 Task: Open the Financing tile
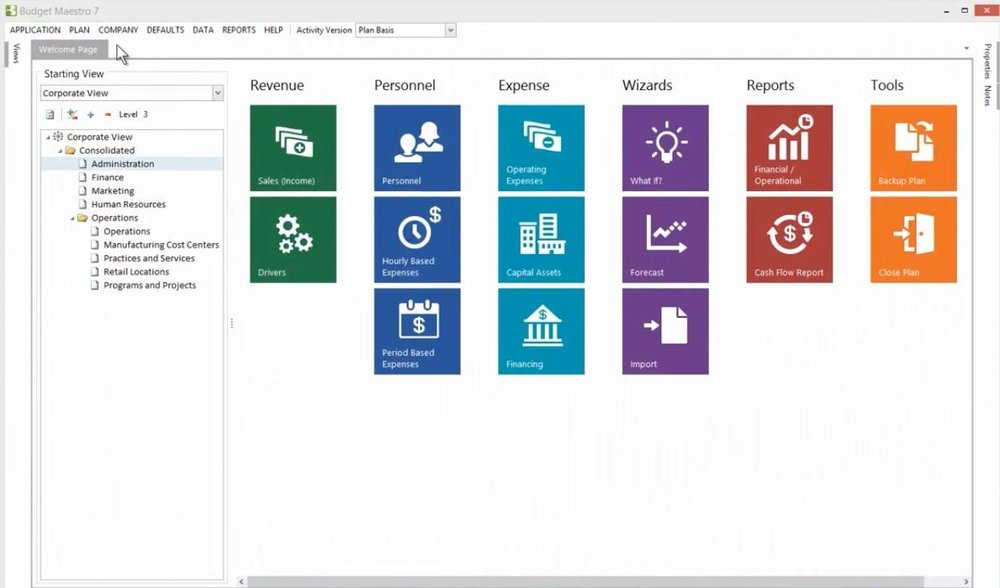point(541,332)
